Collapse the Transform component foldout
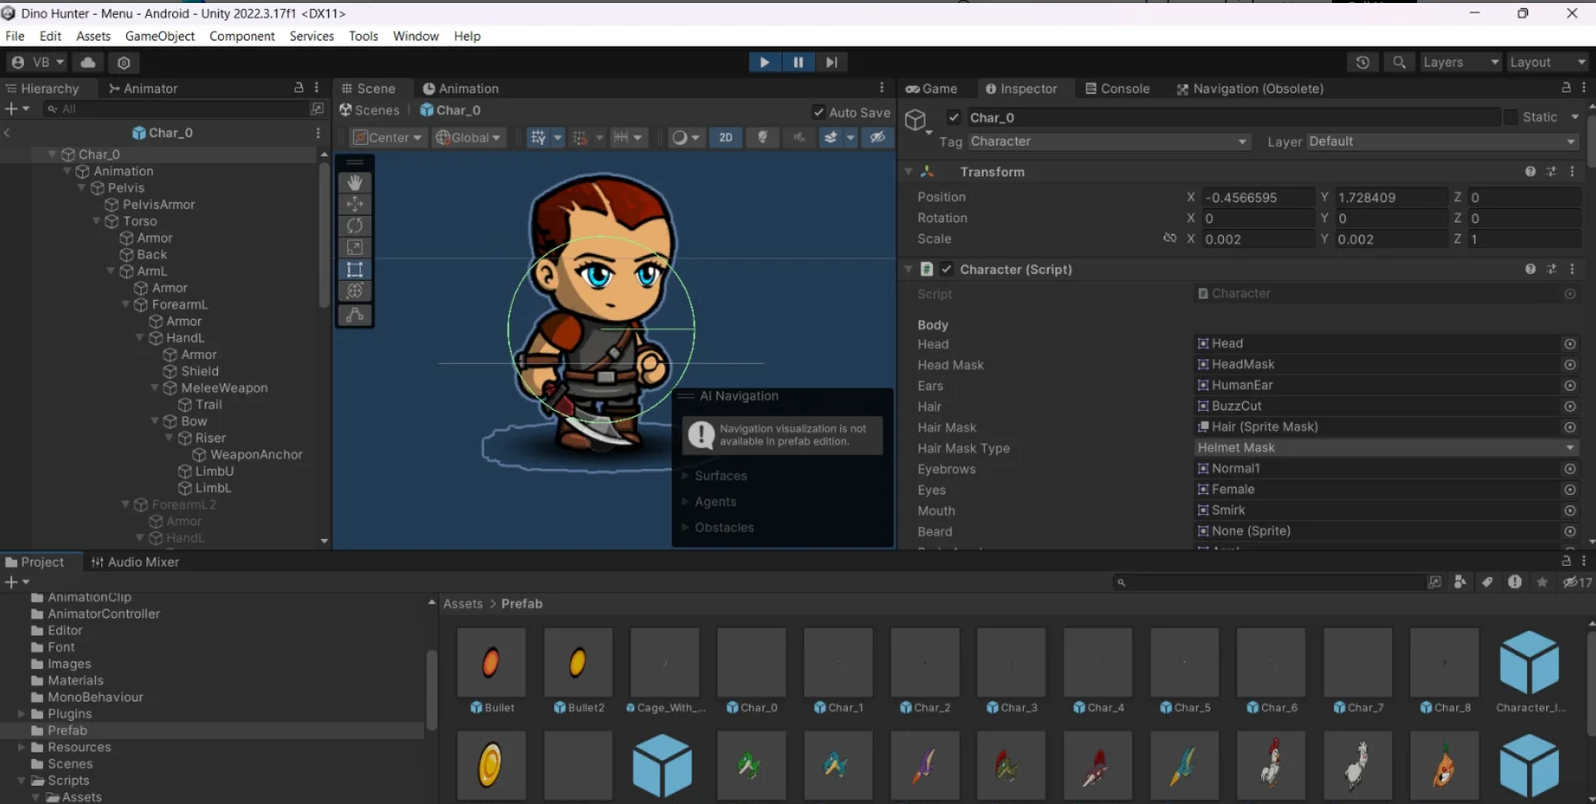 [908, 172]
